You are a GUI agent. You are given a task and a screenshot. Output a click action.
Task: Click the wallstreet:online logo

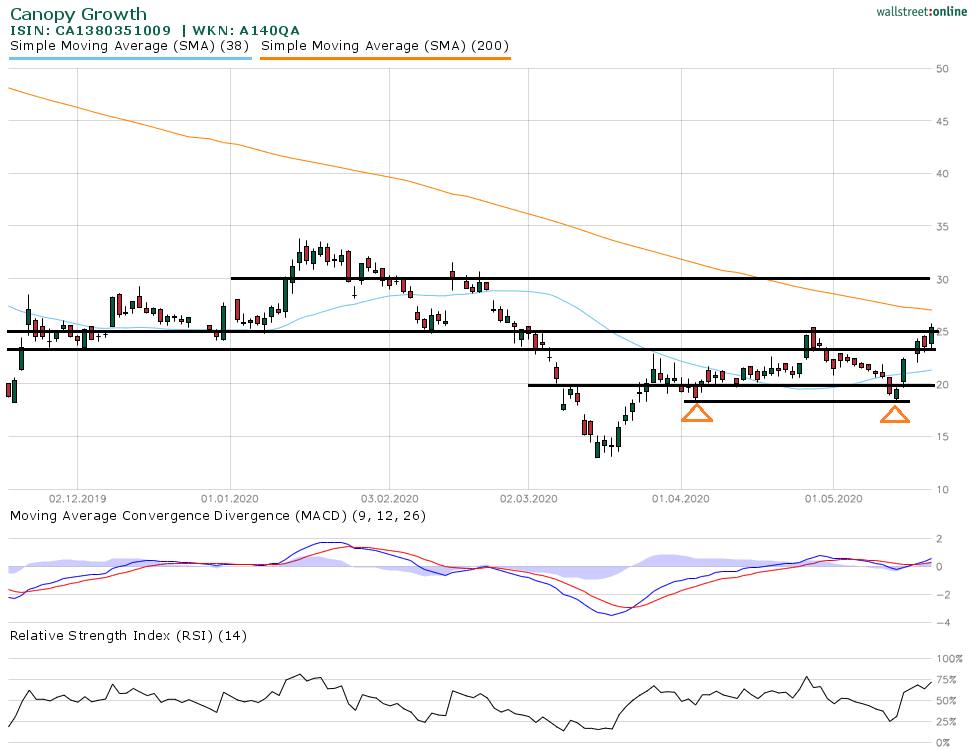(921, 12)
